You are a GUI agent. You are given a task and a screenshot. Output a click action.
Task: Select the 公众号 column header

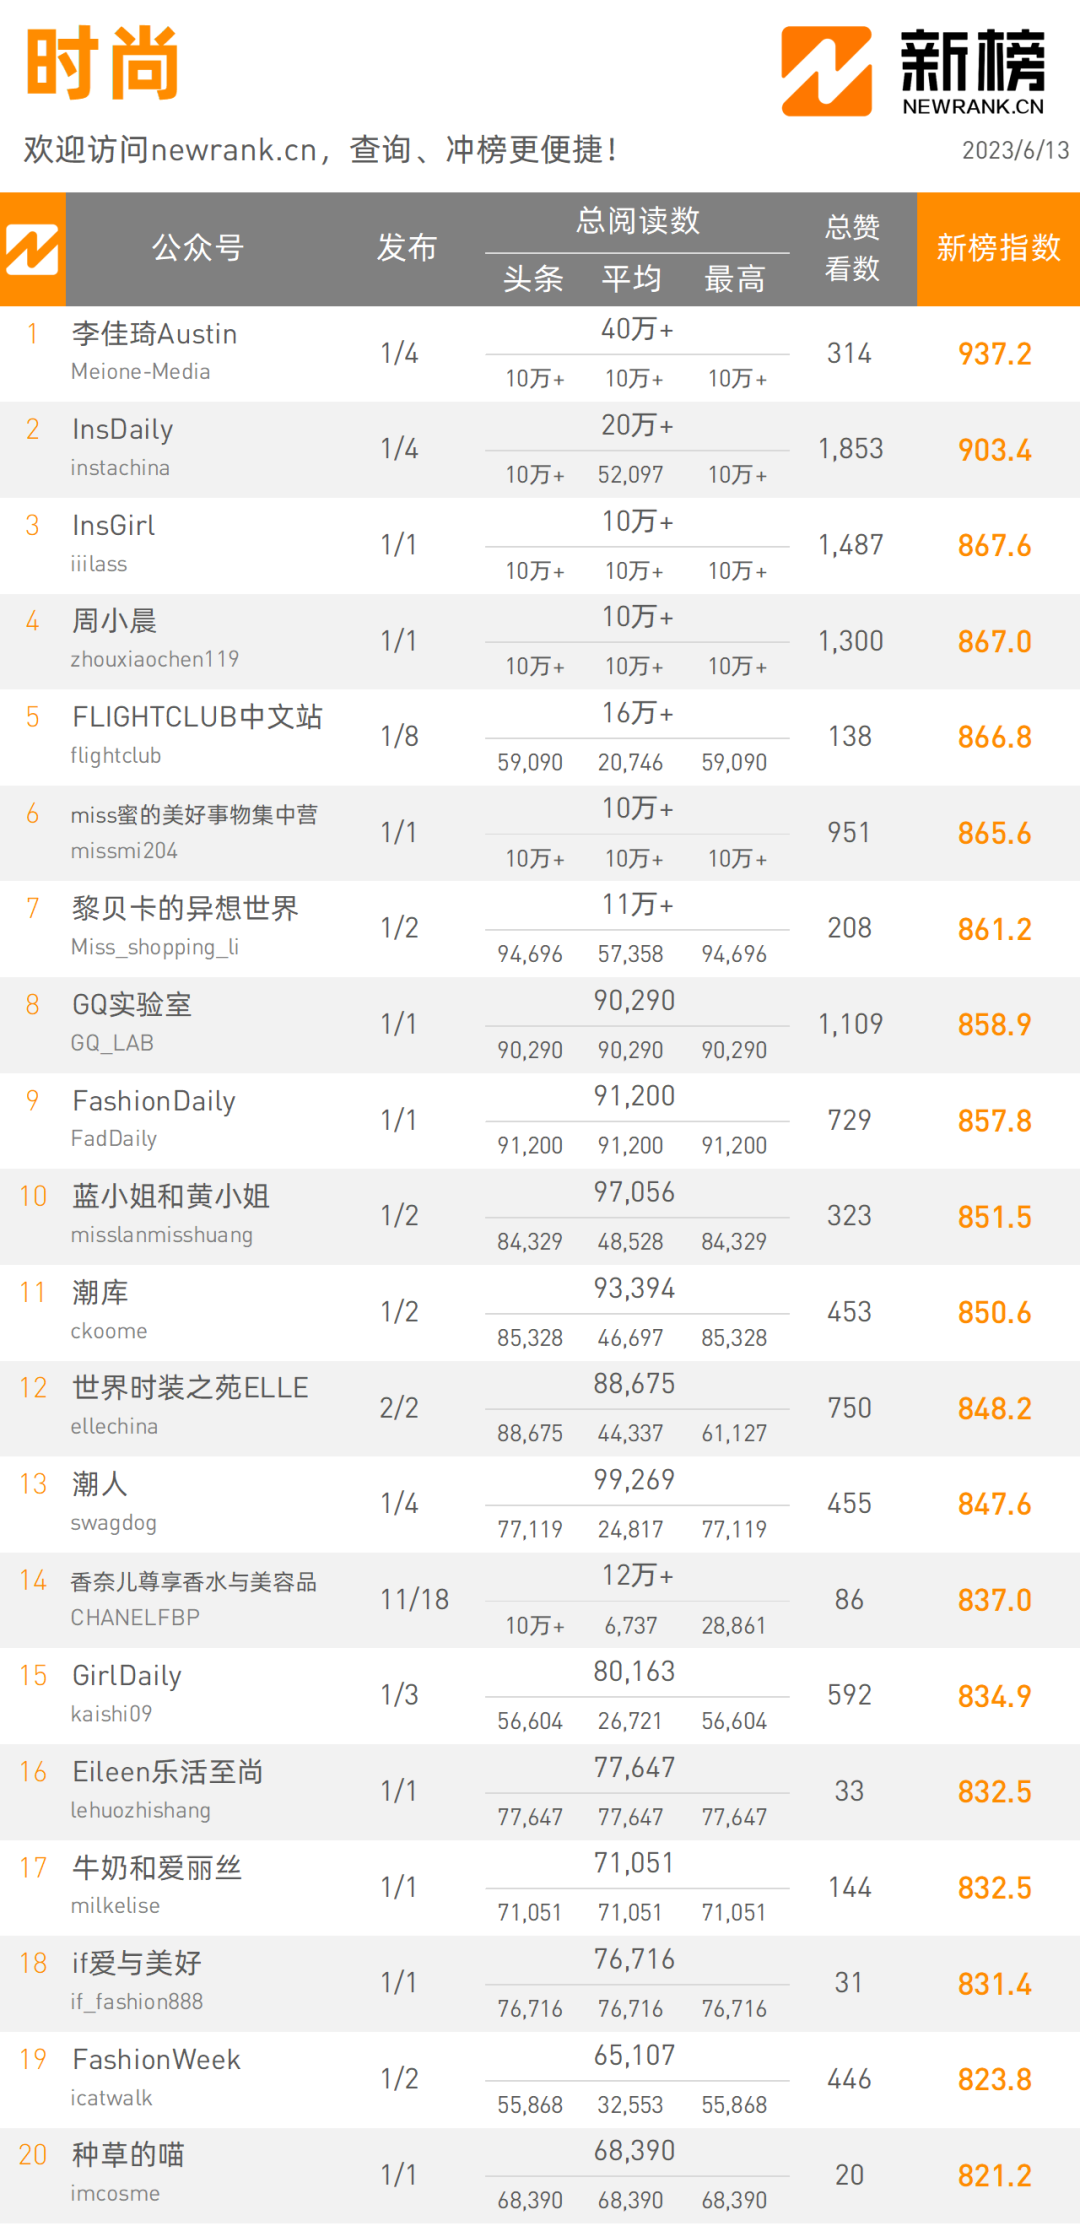tap(198, 248)
